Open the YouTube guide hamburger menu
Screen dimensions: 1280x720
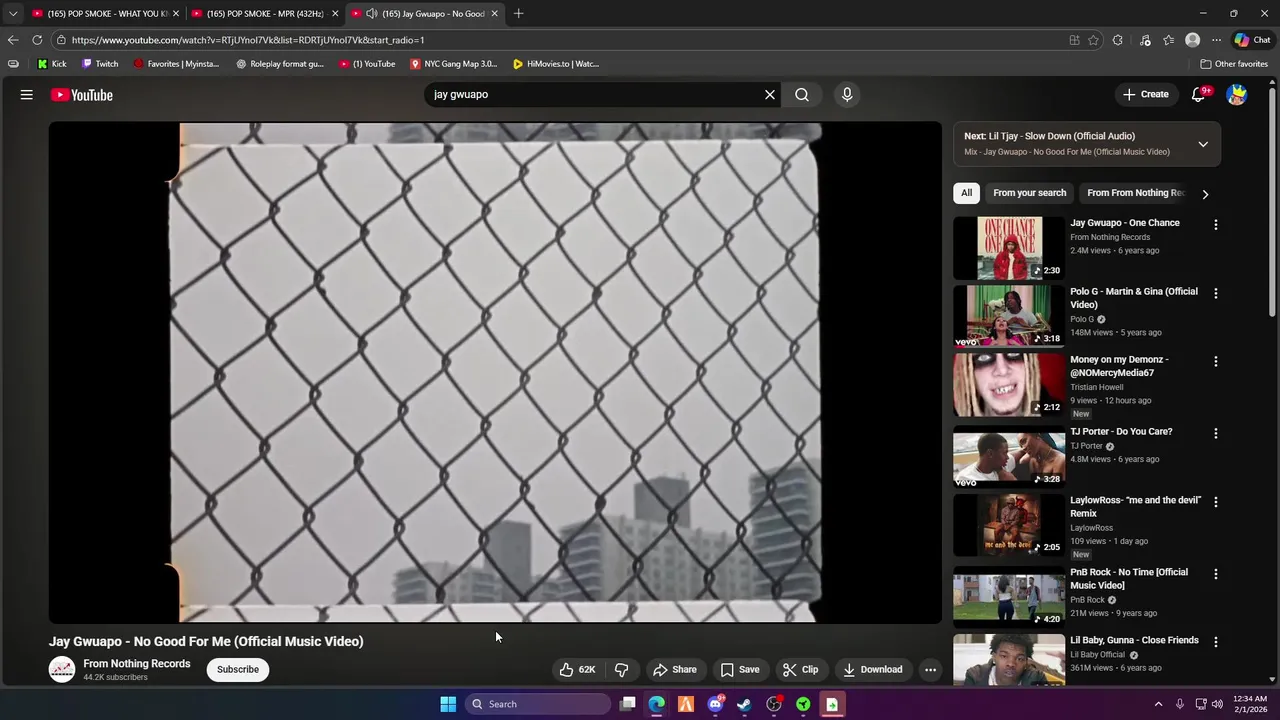pyautogui.click(x=27, y=95)
